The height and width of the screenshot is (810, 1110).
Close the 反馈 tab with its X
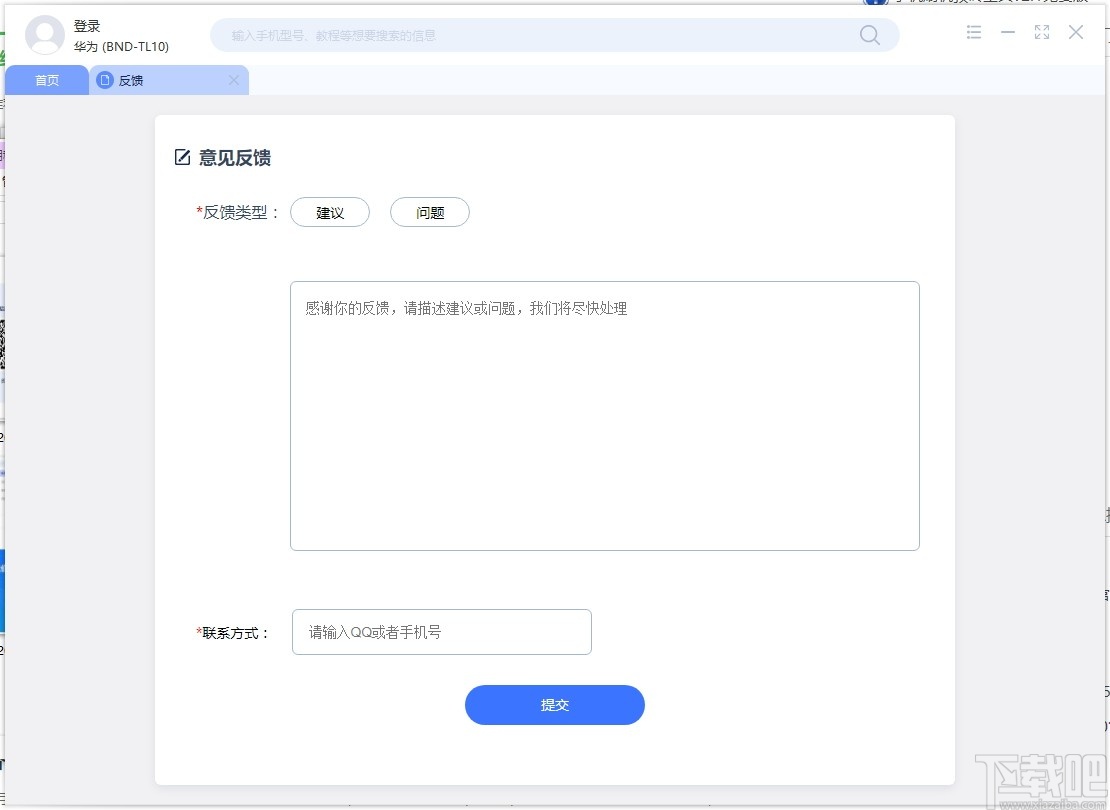[x=234, y=80]
